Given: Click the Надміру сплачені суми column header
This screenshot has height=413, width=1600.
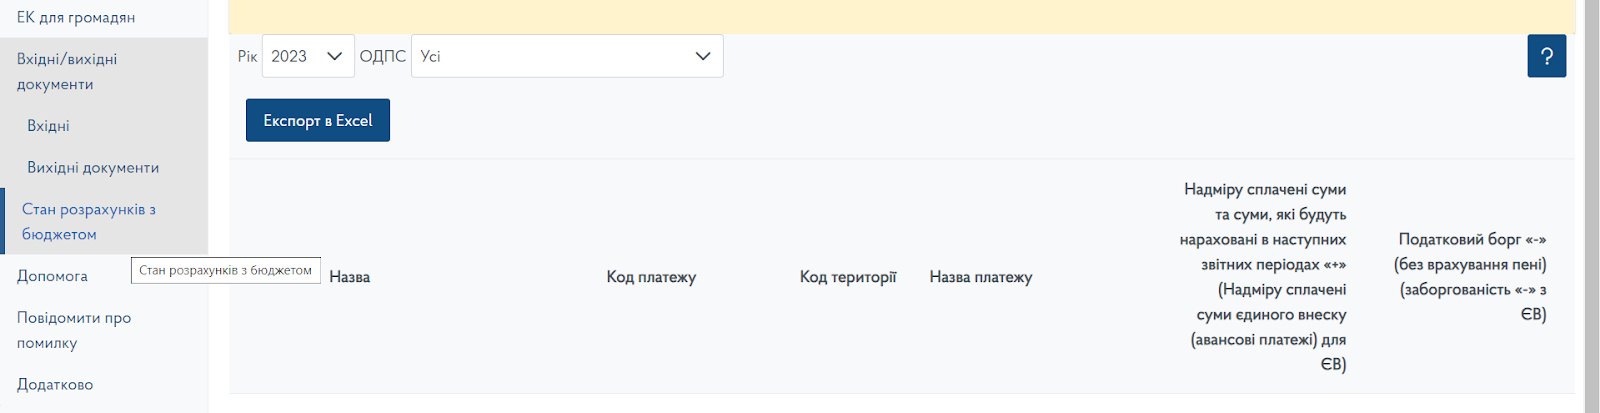Looking at the screenshot, I should (1263, 277).
